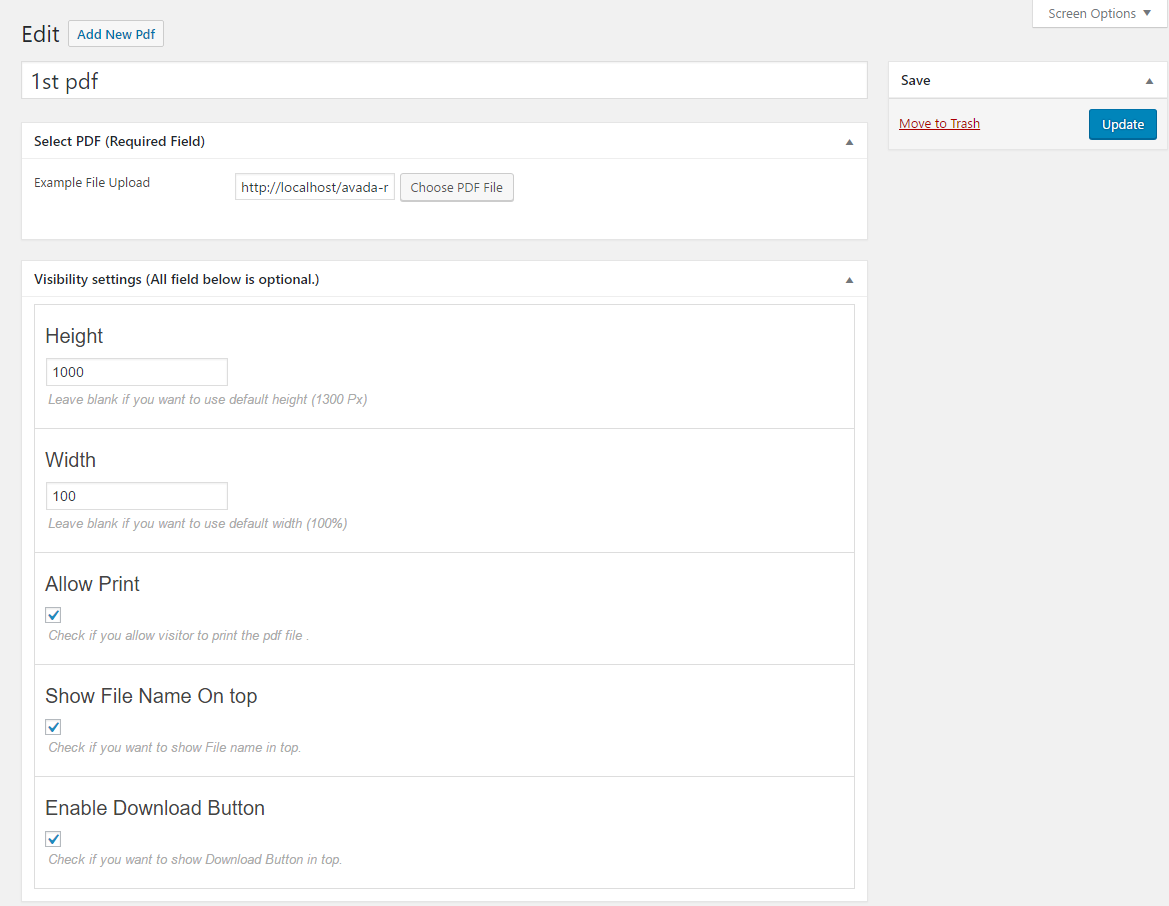Disable the Enable Download Button checkbox
Screen dimensions: 1169x906
[x=54, y=839]
